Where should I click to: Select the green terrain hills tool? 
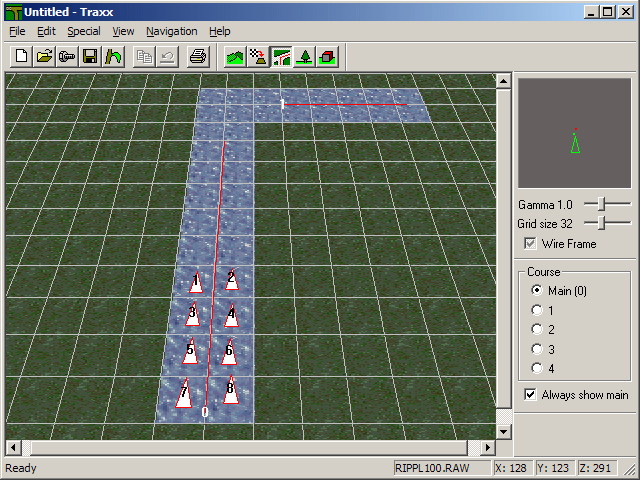236,57
